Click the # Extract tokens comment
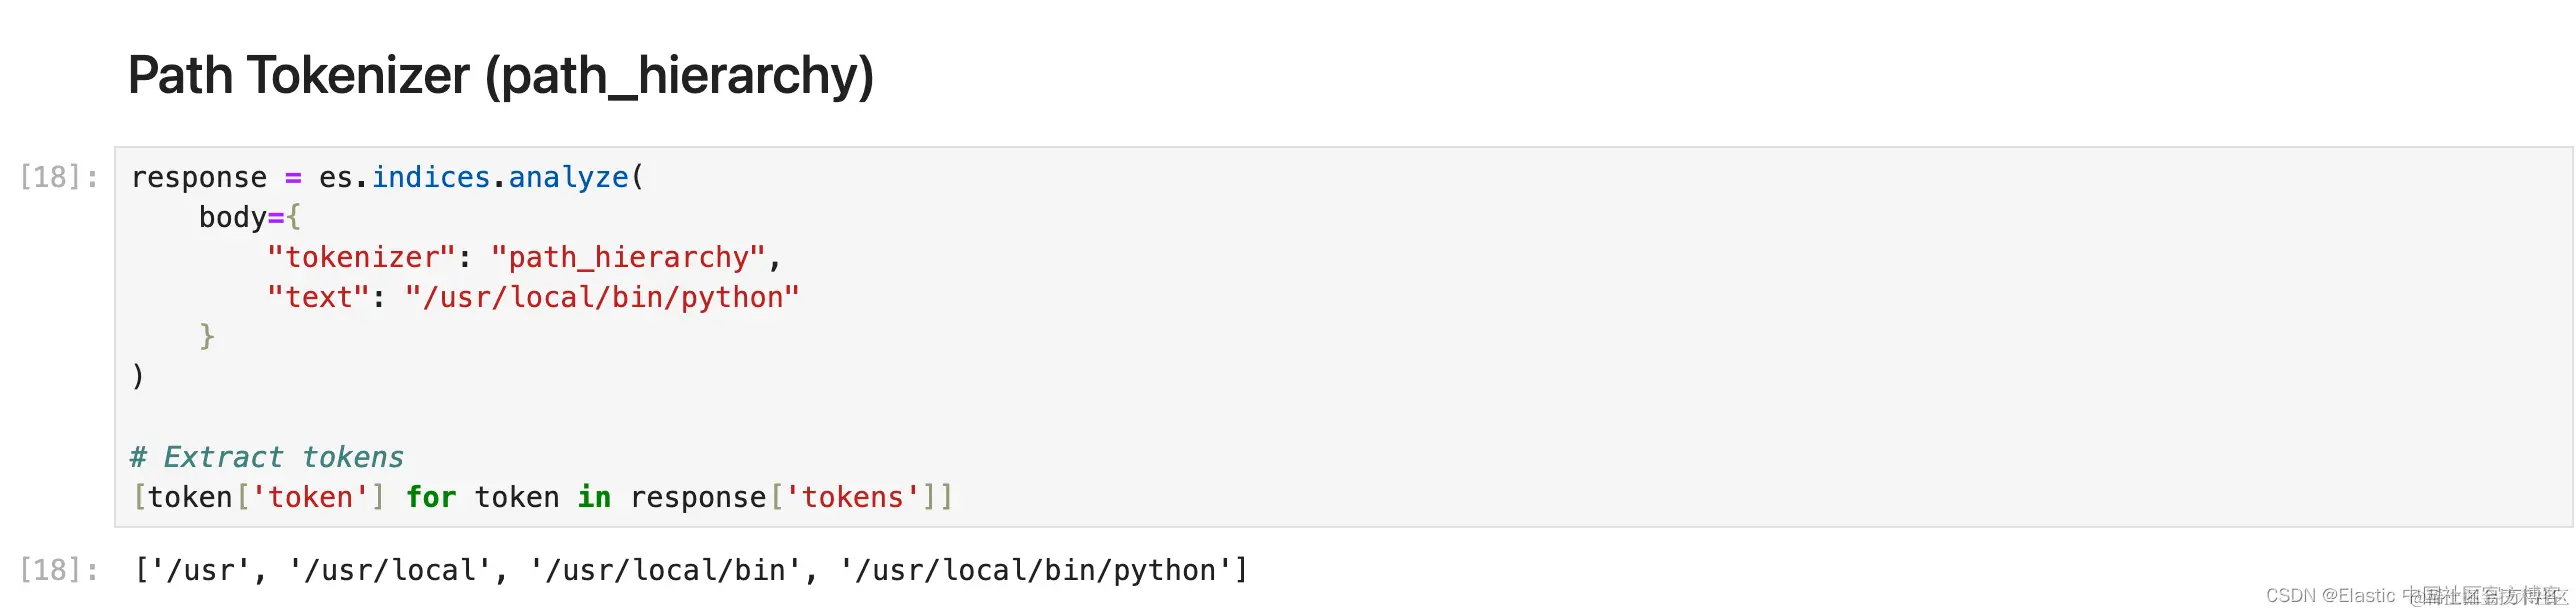Screen dimensions: 2576x614 click(266, 457)
